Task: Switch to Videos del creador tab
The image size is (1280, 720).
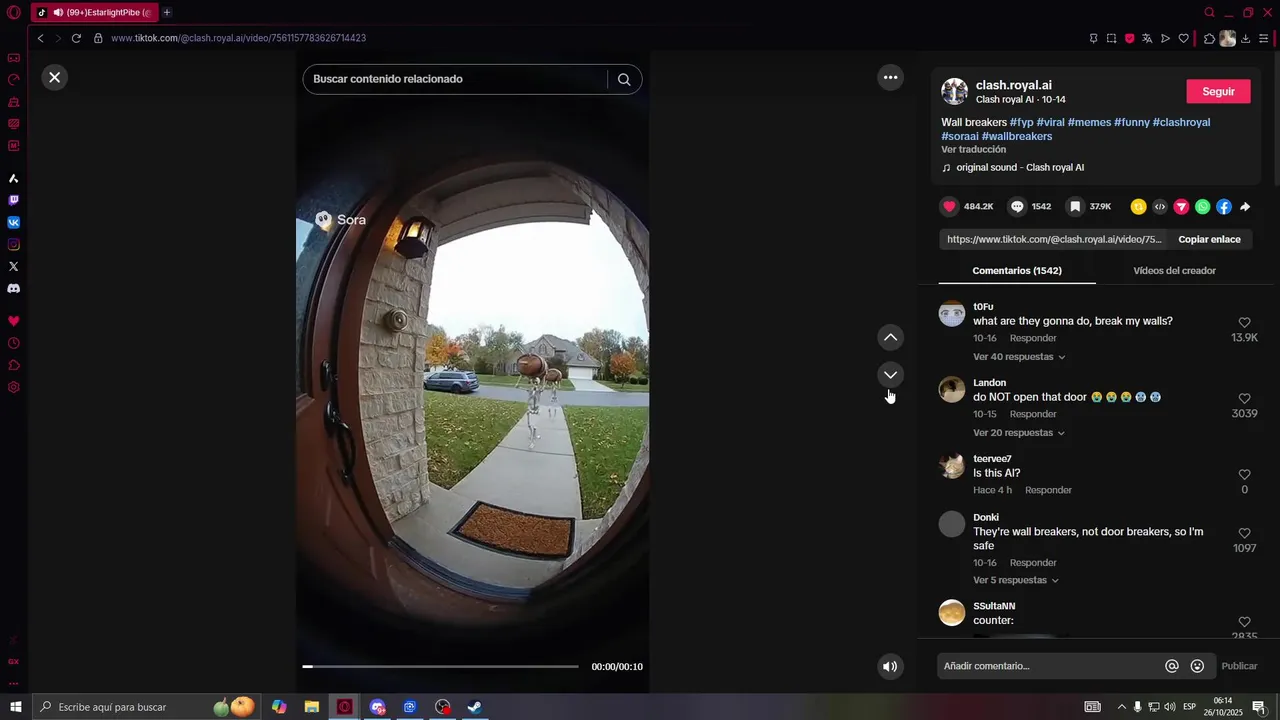Action: [x=1174, y=270]
